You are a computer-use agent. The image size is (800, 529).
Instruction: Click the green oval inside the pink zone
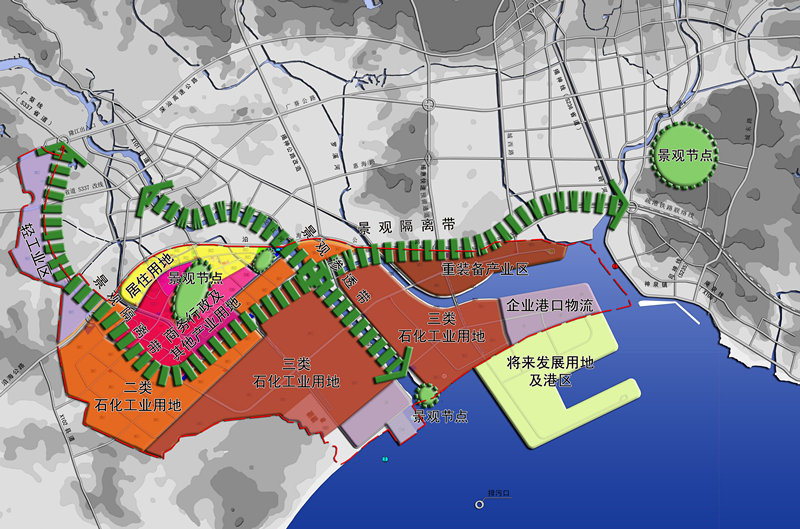click(185, 297)
